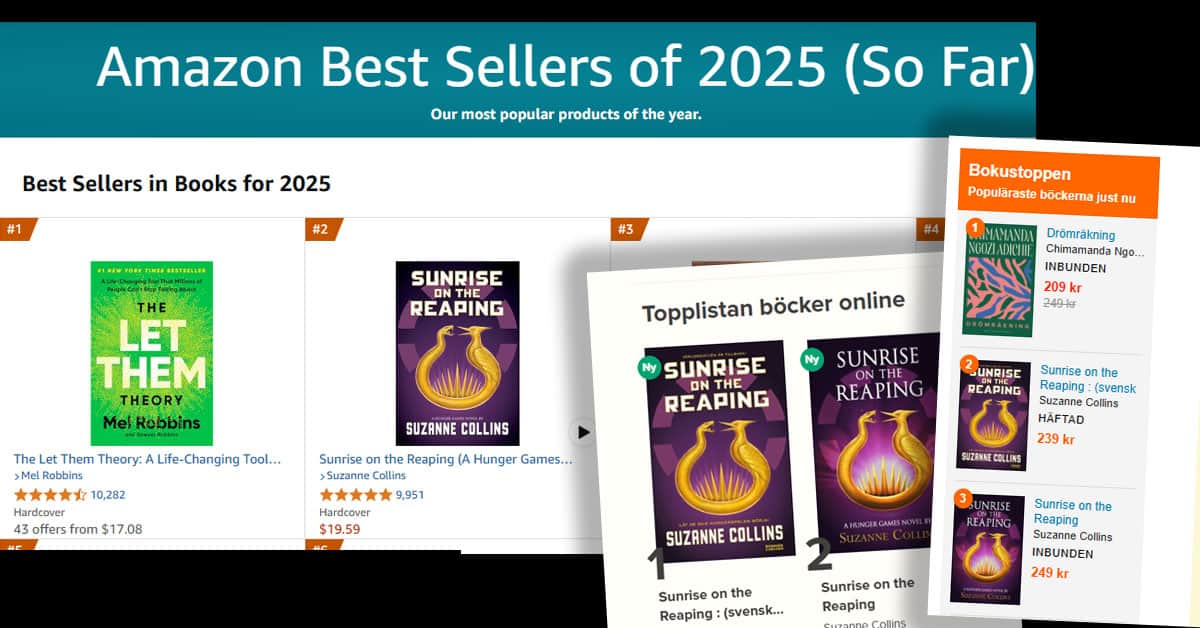Image resolution: width=1200 pixels, height=628 pixels.
Task: Open the Drömräkning book cover thumbnail
Action: pos(999,279)
